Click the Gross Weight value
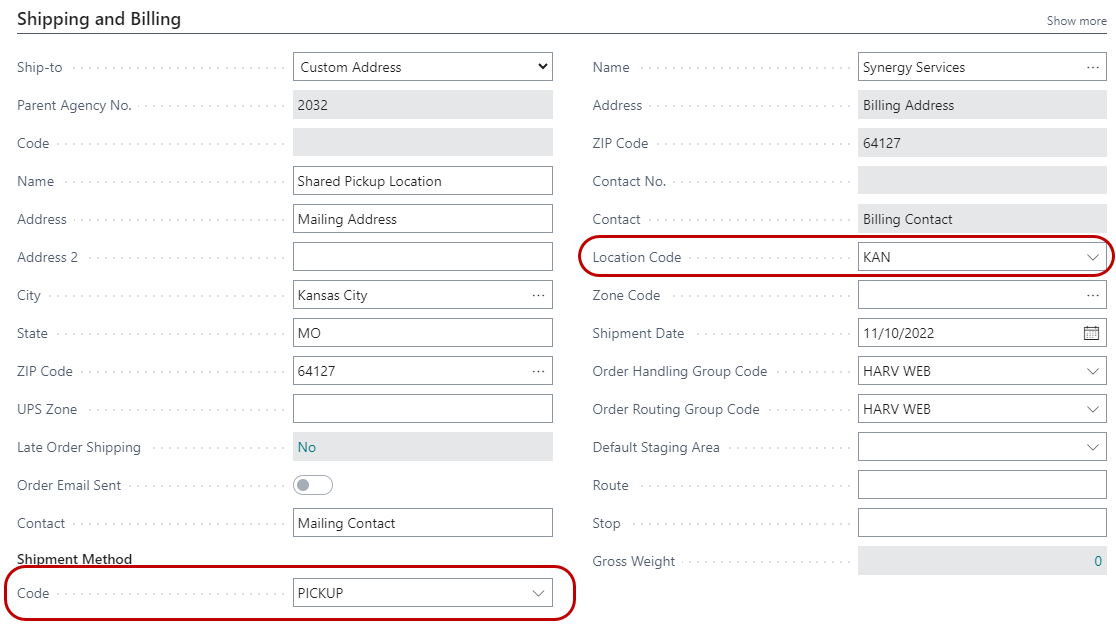Viewport: 1116px width, 630px height. 1097,561
